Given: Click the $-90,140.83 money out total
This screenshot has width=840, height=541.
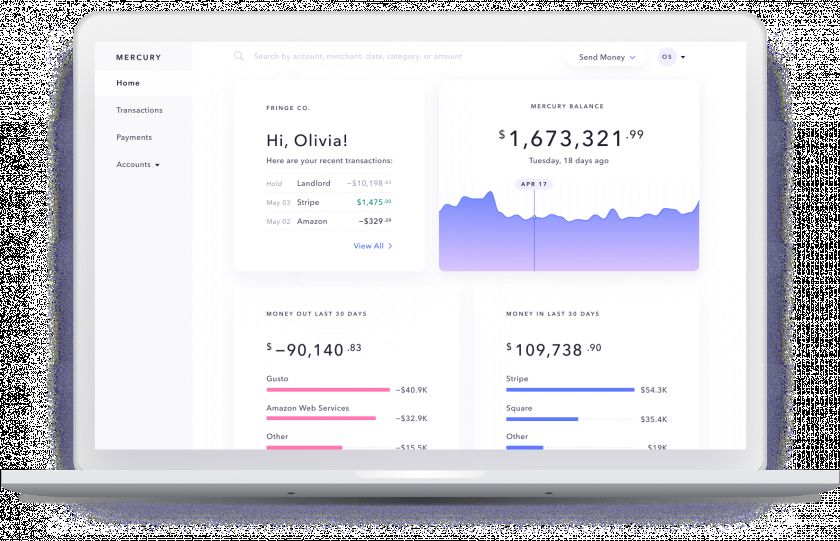Looking at the screenshot, I should [314, 349].
